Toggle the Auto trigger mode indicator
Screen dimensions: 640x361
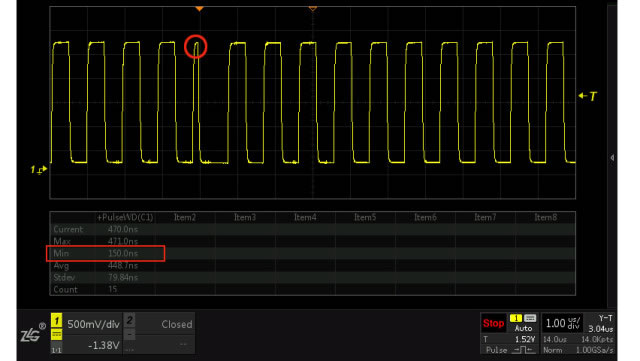click(x=523, y=328)
